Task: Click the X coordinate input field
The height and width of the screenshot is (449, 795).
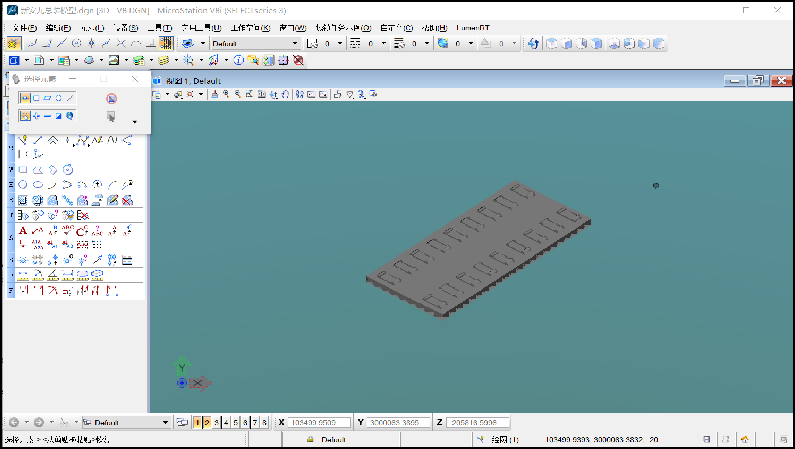Action: click(x=319, y=422)
